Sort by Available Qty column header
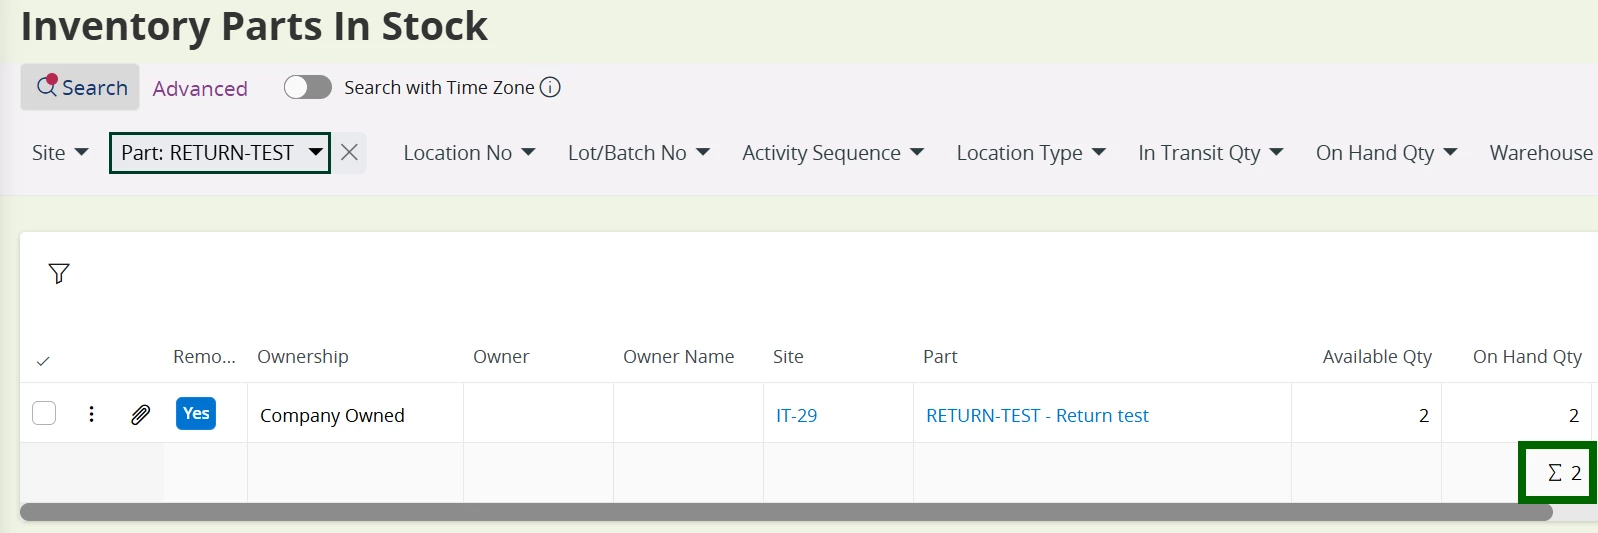Image resolution: width=1598 pixels, height=533 pixels. (1376, 357)
